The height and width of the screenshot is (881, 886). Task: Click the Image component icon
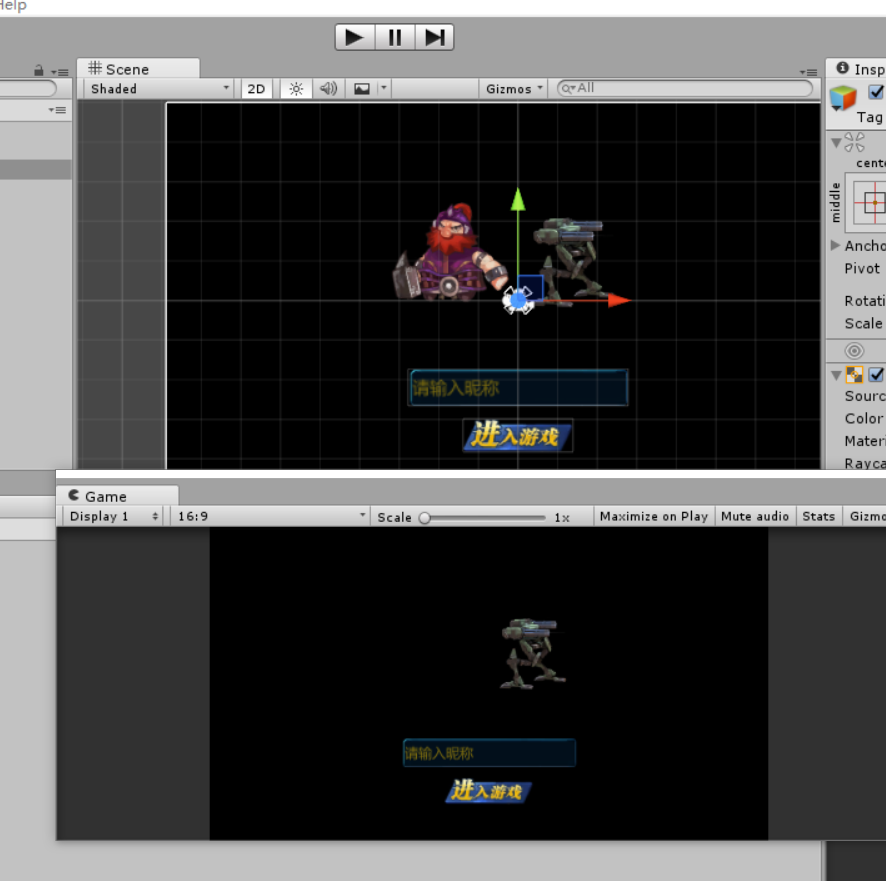pyautogui.click(x=854, y=375)
